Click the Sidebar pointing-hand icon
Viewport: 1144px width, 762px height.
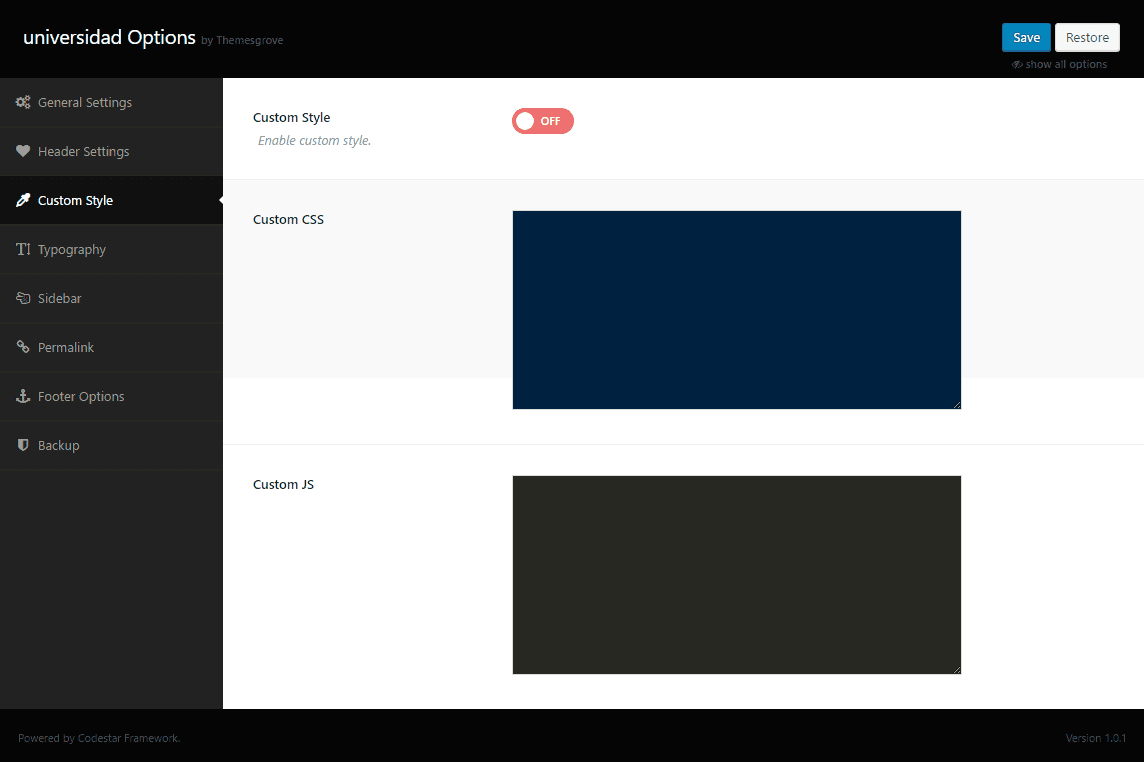[x=23, y=299]
